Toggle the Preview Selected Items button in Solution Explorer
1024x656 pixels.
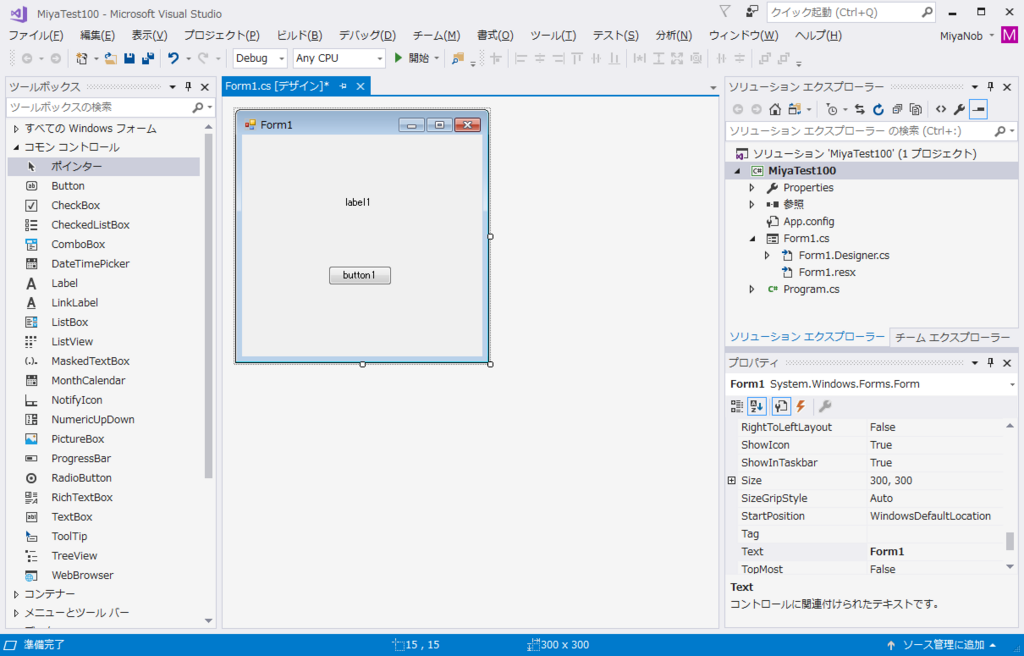point(978,109)
